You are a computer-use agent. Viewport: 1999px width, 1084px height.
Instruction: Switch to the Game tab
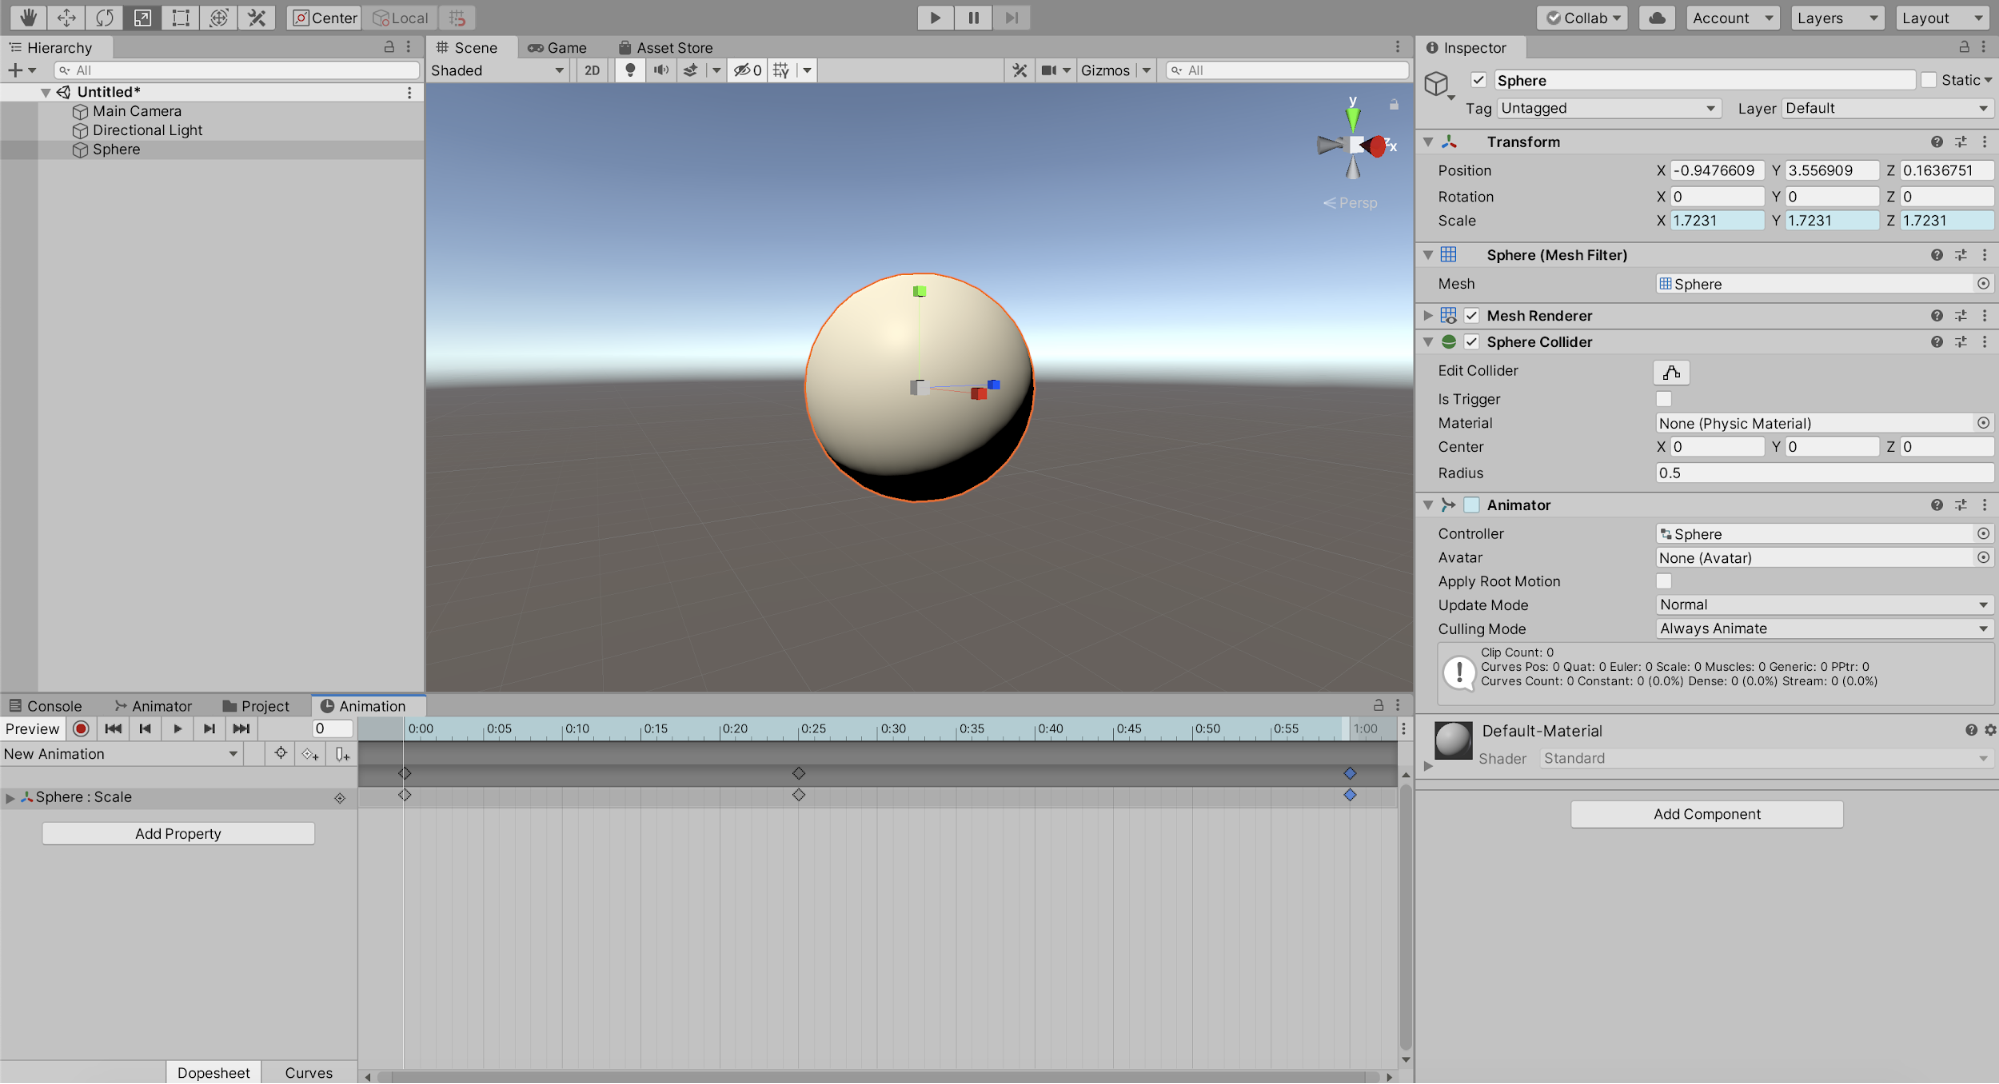[x=558, y=47]
